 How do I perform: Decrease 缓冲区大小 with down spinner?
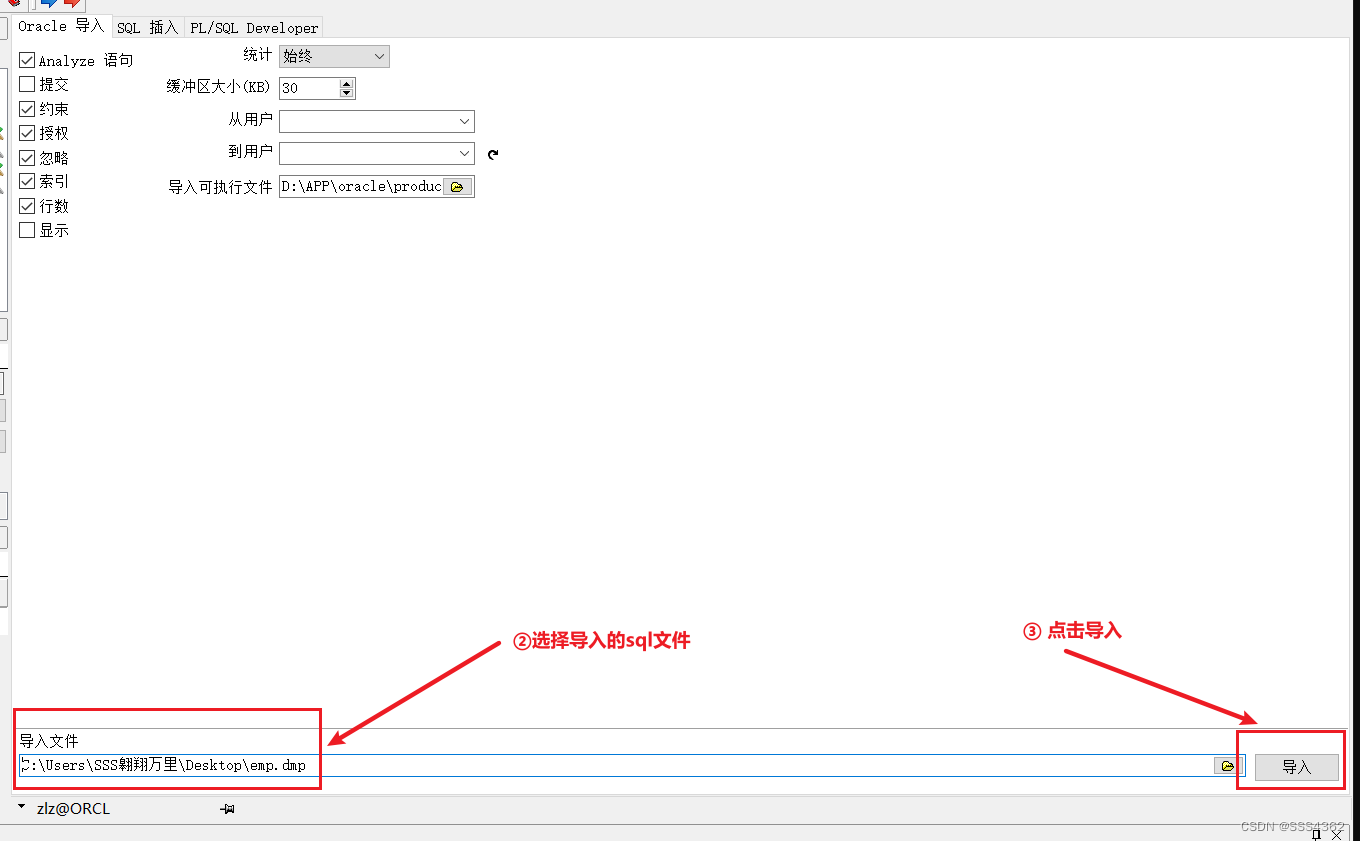click(347, 93)
